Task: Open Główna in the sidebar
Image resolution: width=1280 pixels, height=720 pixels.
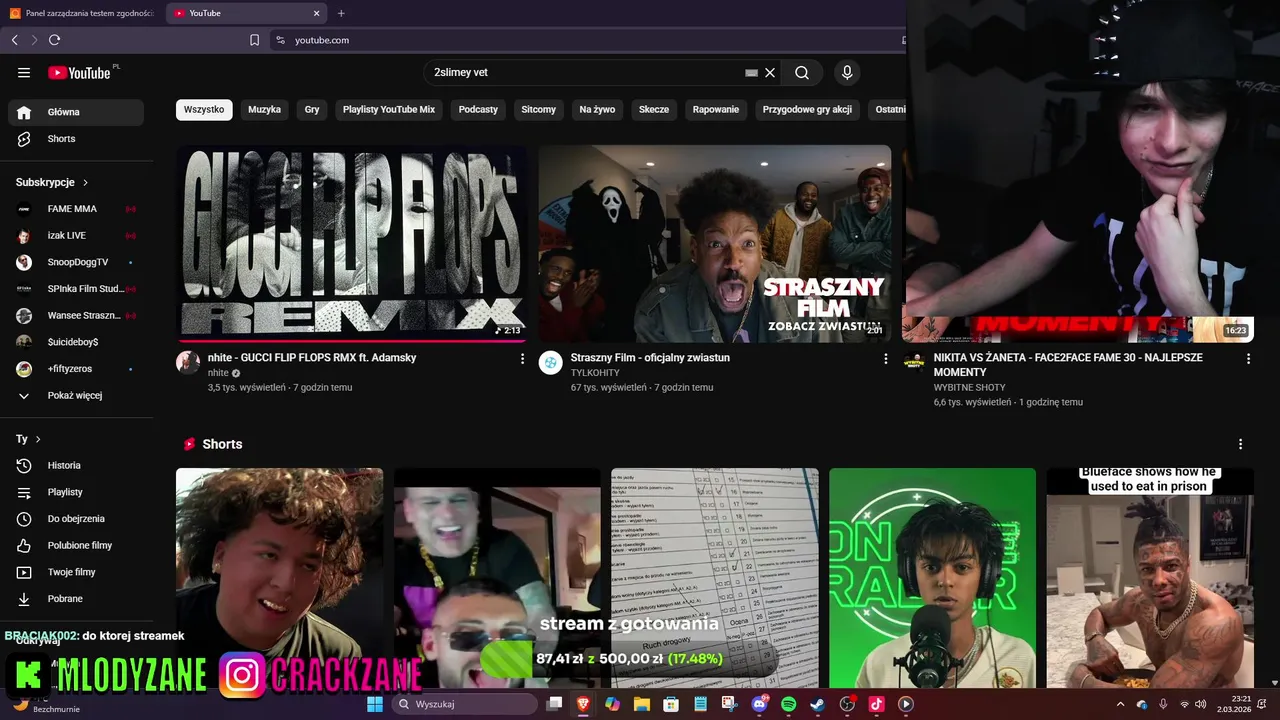Action: coord(76,112)
